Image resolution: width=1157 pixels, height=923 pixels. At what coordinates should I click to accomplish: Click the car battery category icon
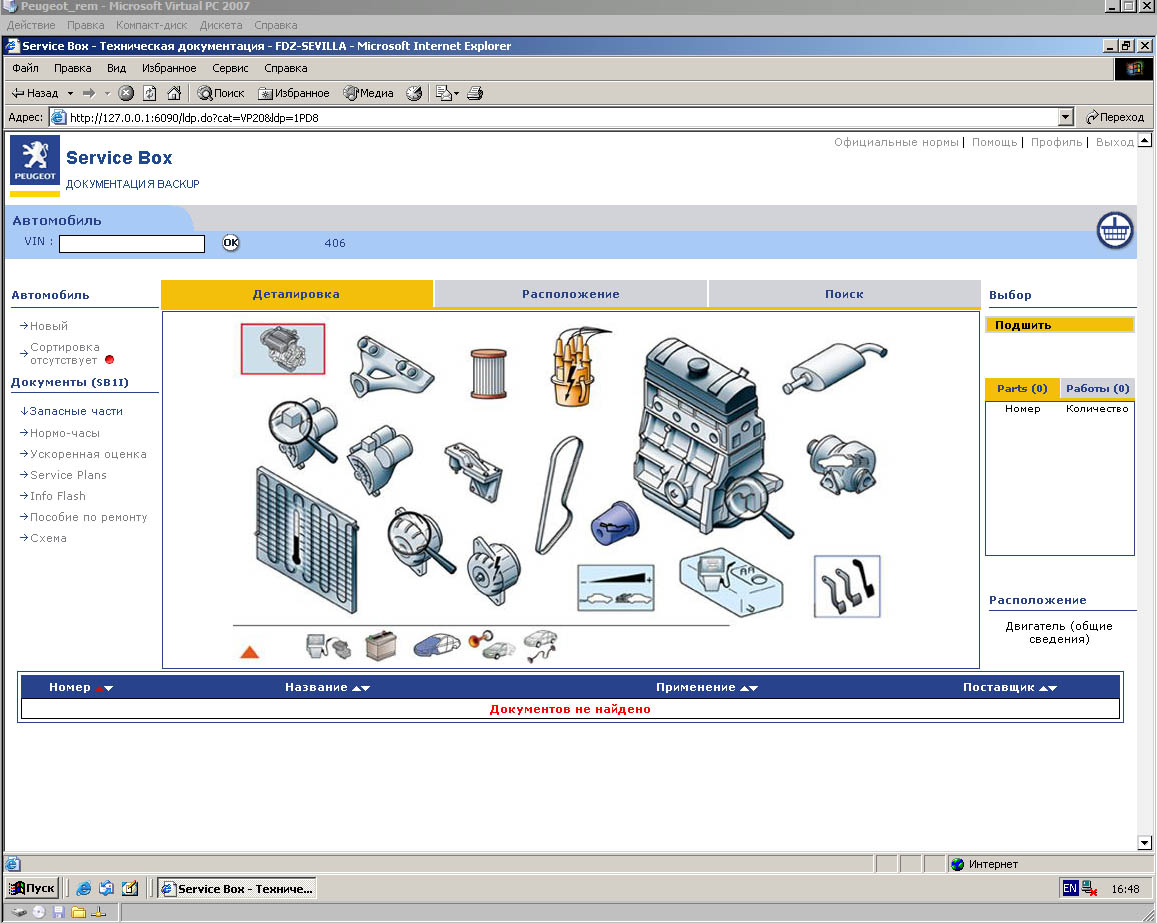(381, 646)
